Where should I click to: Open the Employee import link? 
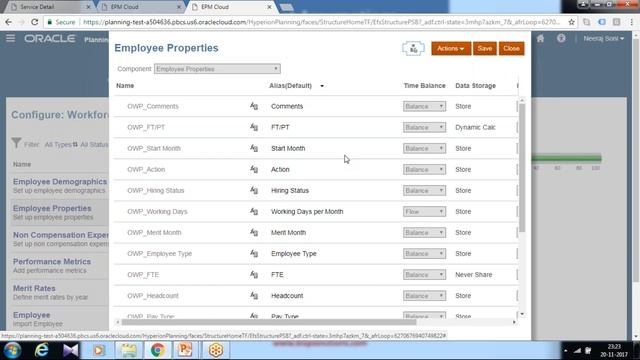tap(31, 315)
